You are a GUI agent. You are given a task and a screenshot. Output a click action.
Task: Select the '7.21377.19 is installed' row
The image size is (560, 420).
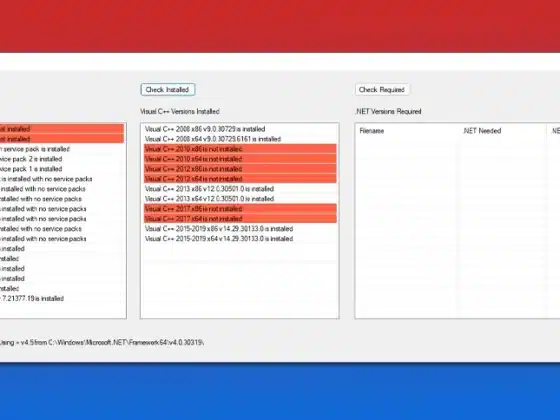(x=62, y=299)
